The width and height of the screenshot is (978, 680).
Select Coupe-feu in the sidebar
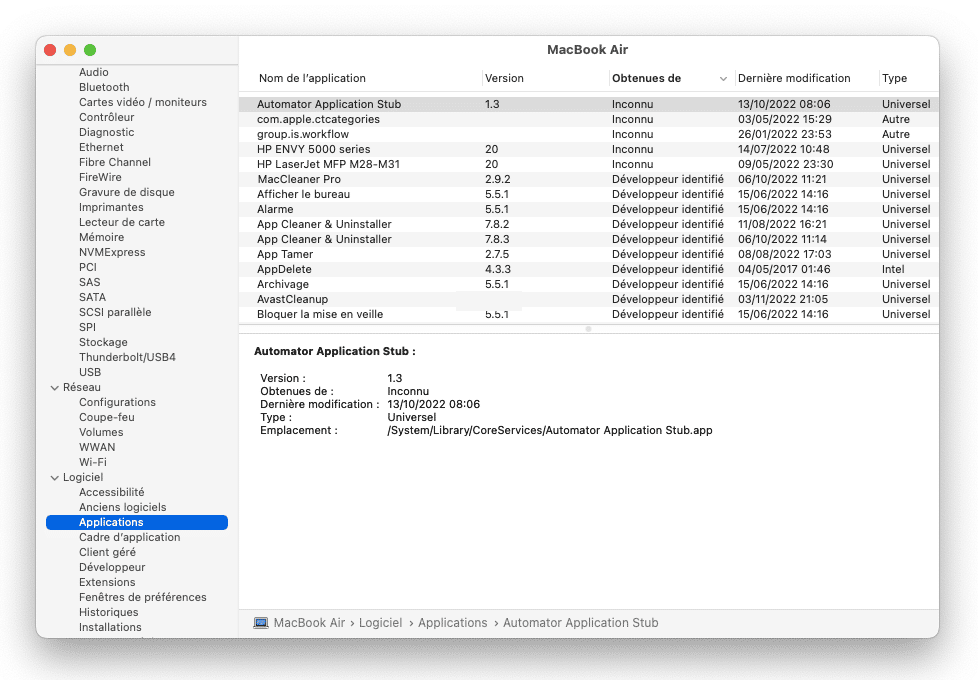(x=107, y=417)
